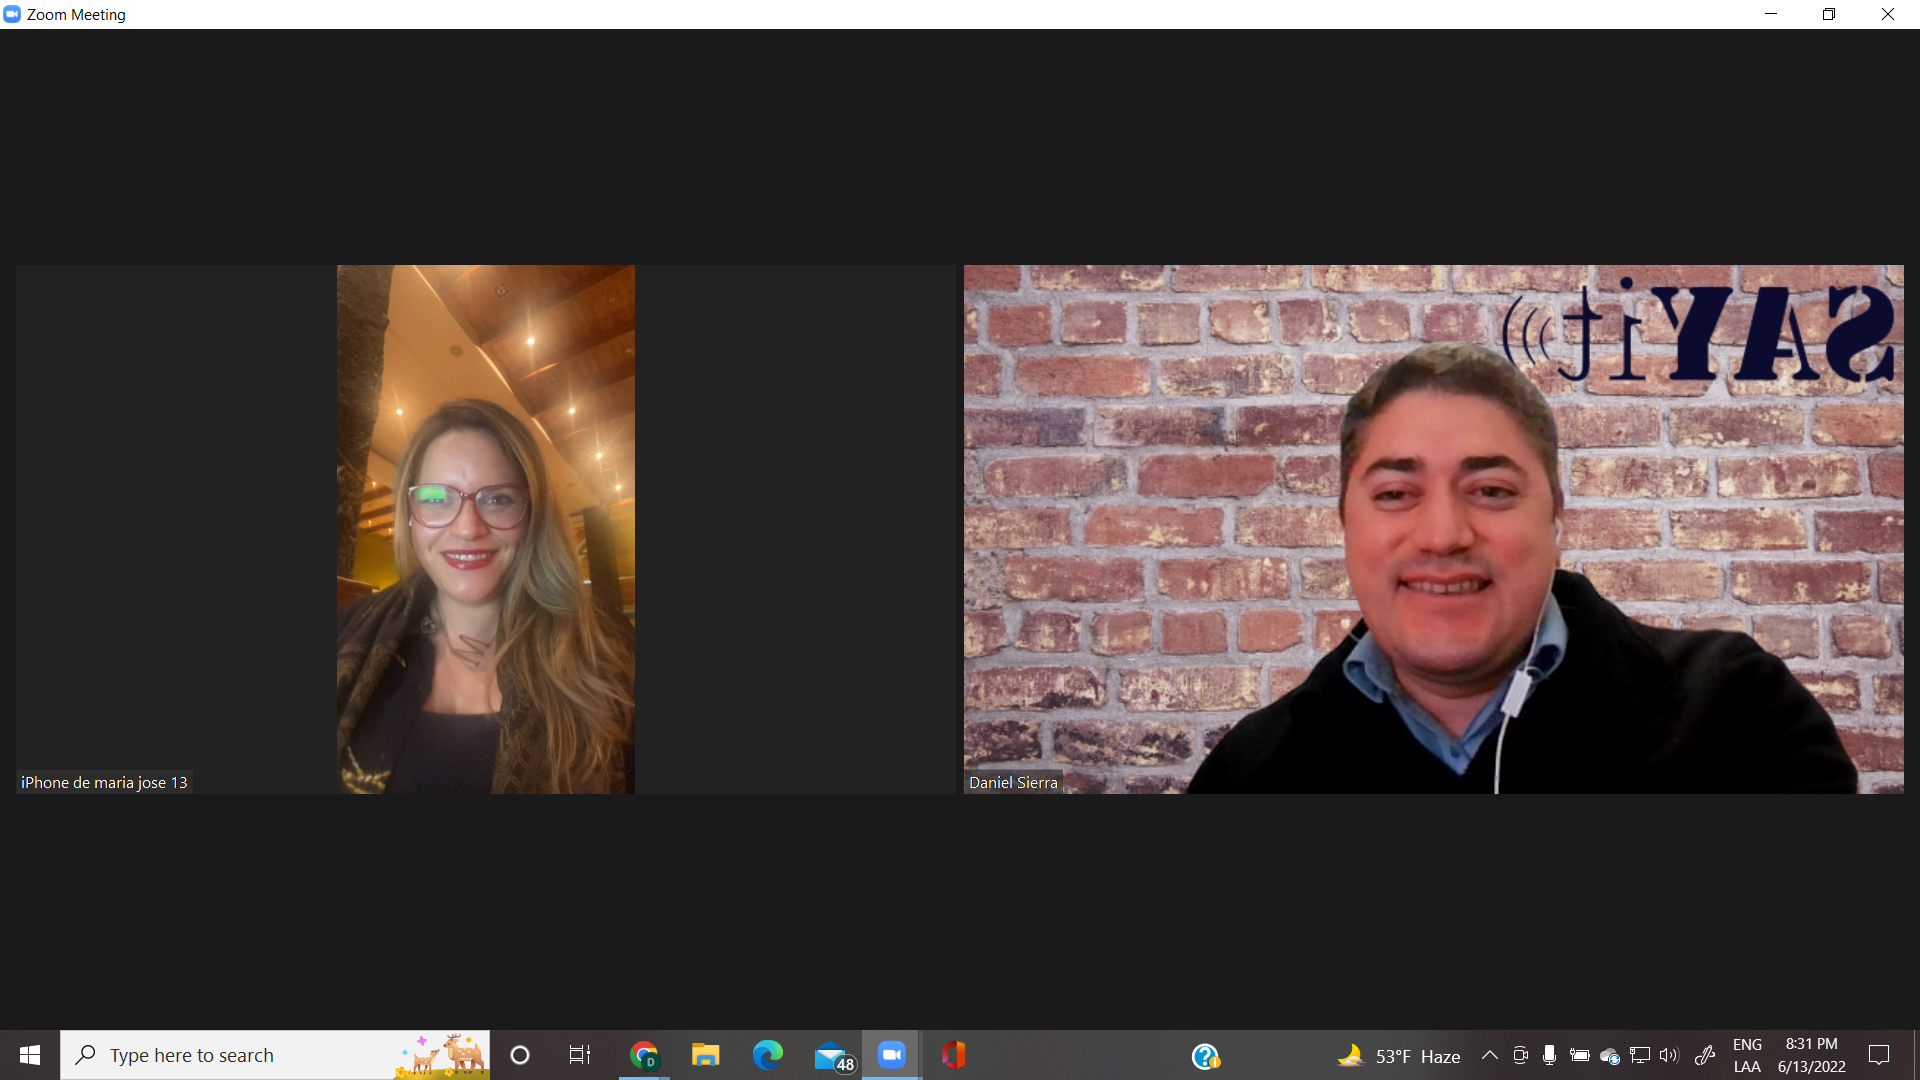Select Daniel Sierra's video tile
Viewport: 1920px width, 1080px height.
[1433, 529]
